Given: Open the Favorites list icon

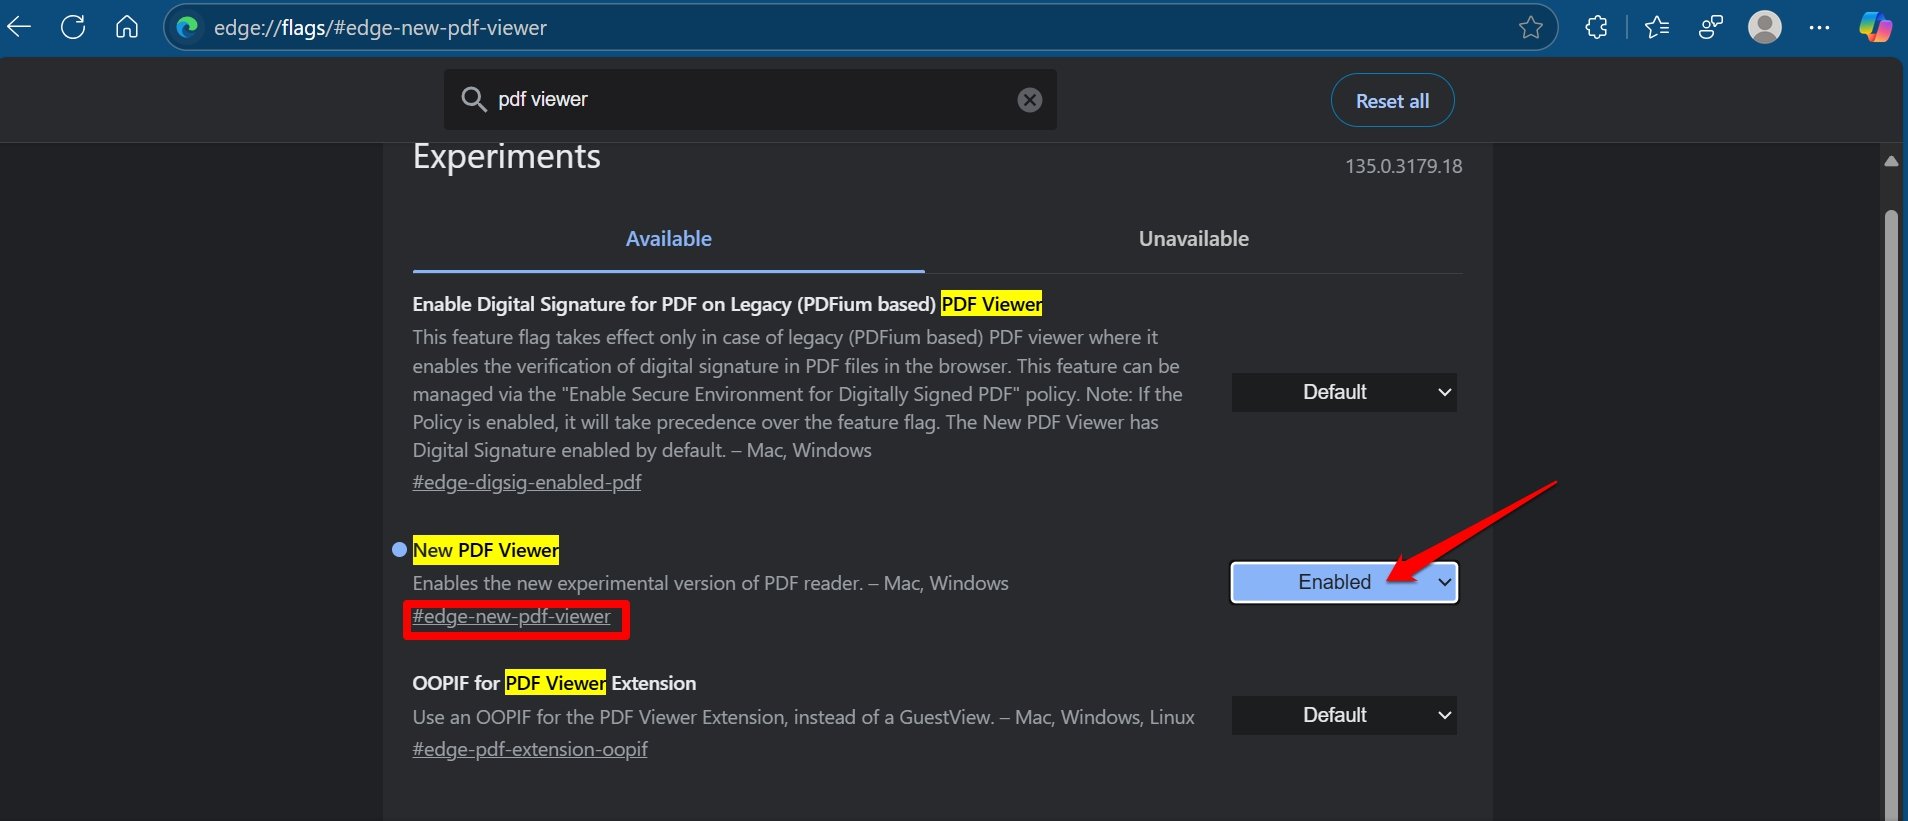Looking at the screenshot, I should pyautogui.click(x=1657, y=27).
